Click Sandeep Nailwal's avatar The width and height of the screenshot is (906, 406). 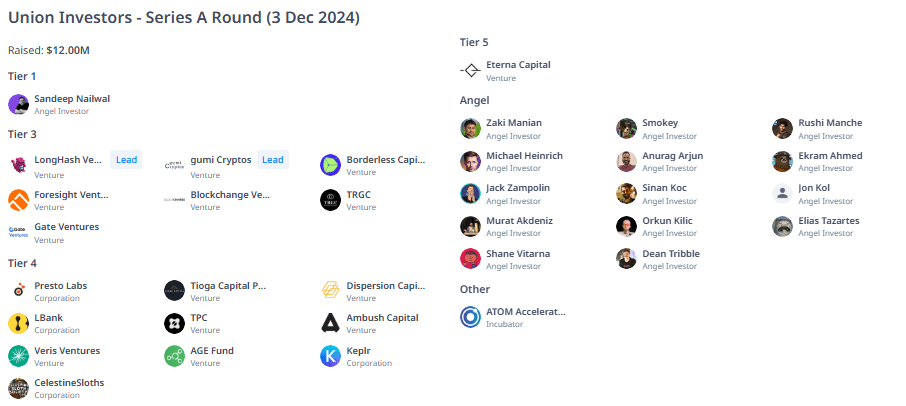(18, 104)
